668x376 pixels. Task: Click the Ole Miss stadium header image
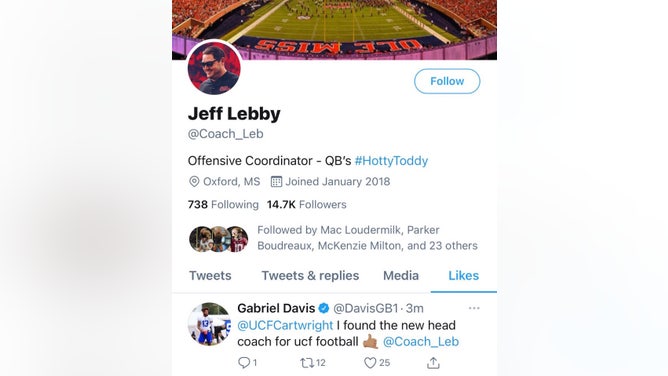click(334, 26)
